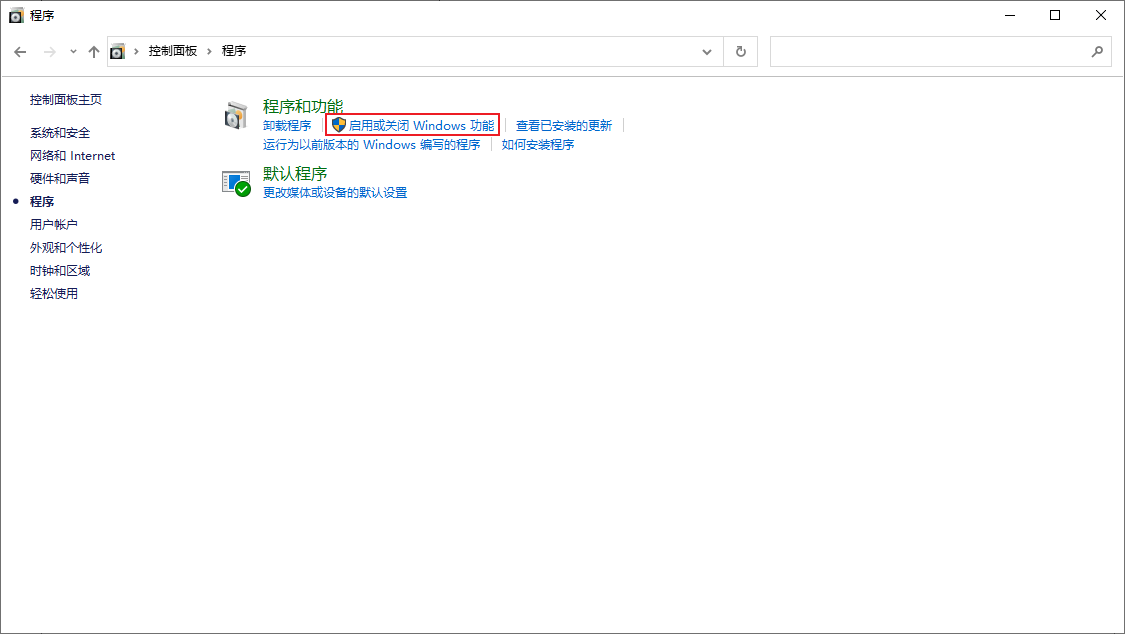Maximize the 程序 window
This screenshot has height=634, width=1125.
(x=1055, y=15)
